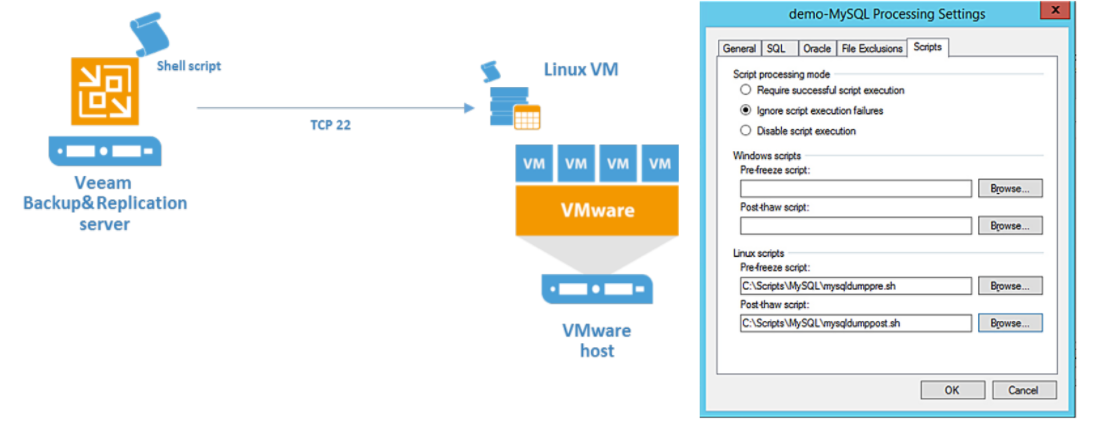
Task: Click the Script processing mode heading
Action: point(781,73)
